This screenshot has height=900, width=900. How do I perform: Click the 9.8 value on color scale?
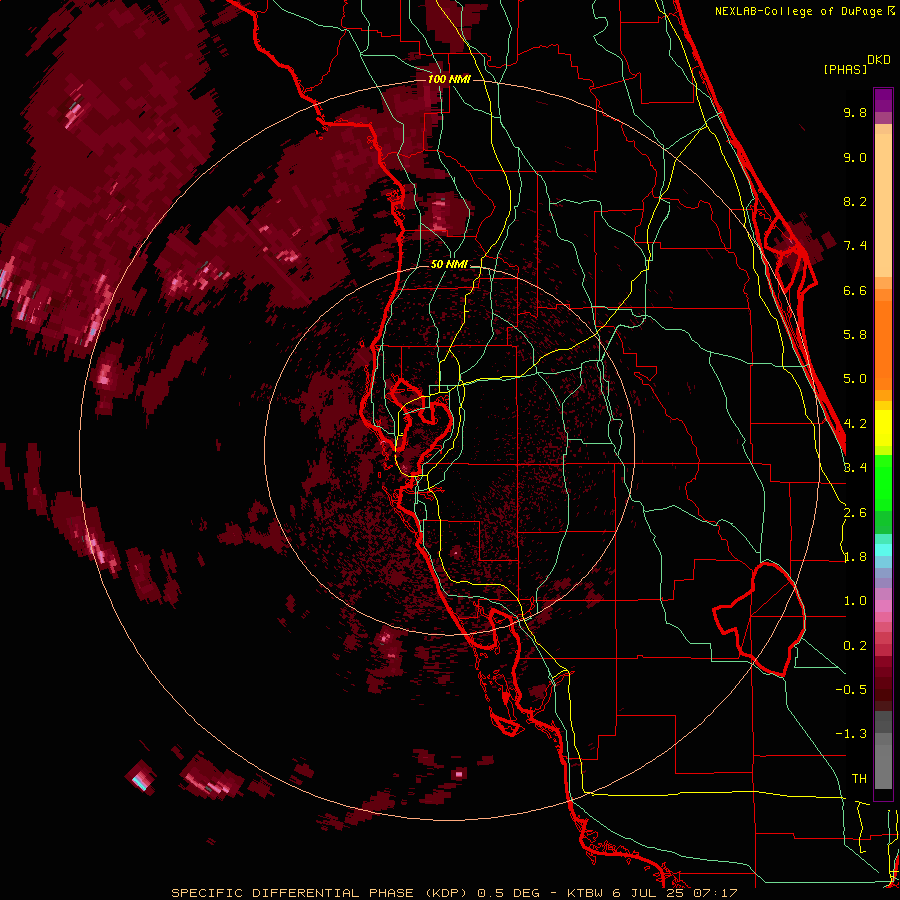point(855,112)
